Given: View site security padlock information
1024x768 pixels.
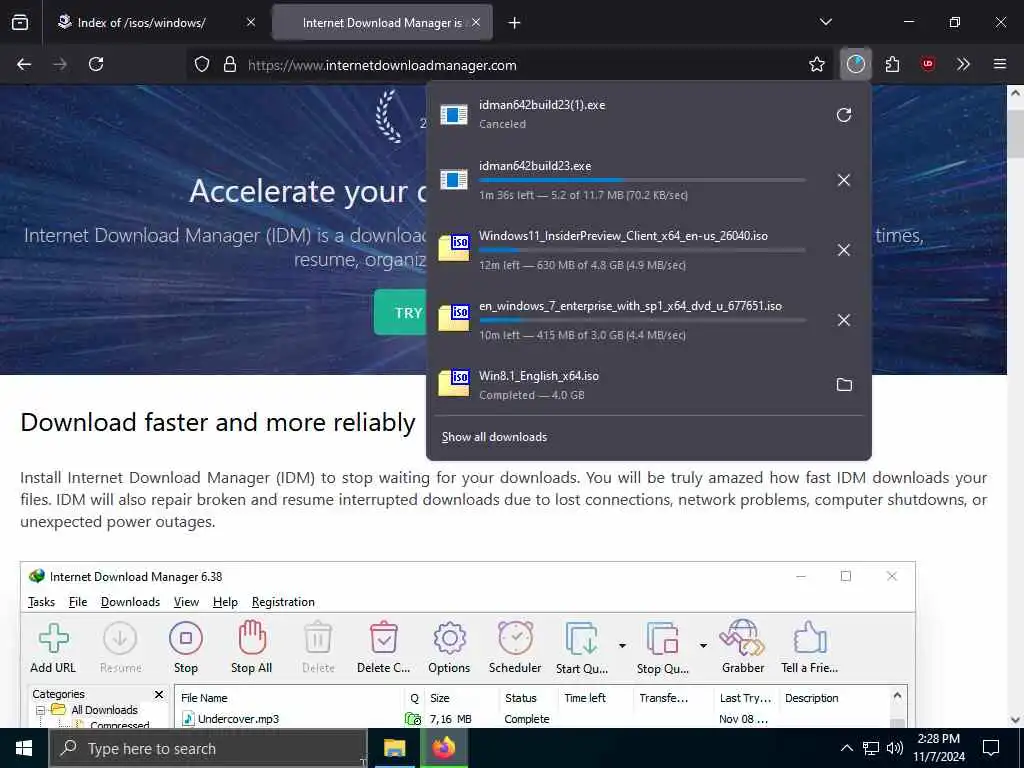Looking at the screenshot, I should point(229,65).
